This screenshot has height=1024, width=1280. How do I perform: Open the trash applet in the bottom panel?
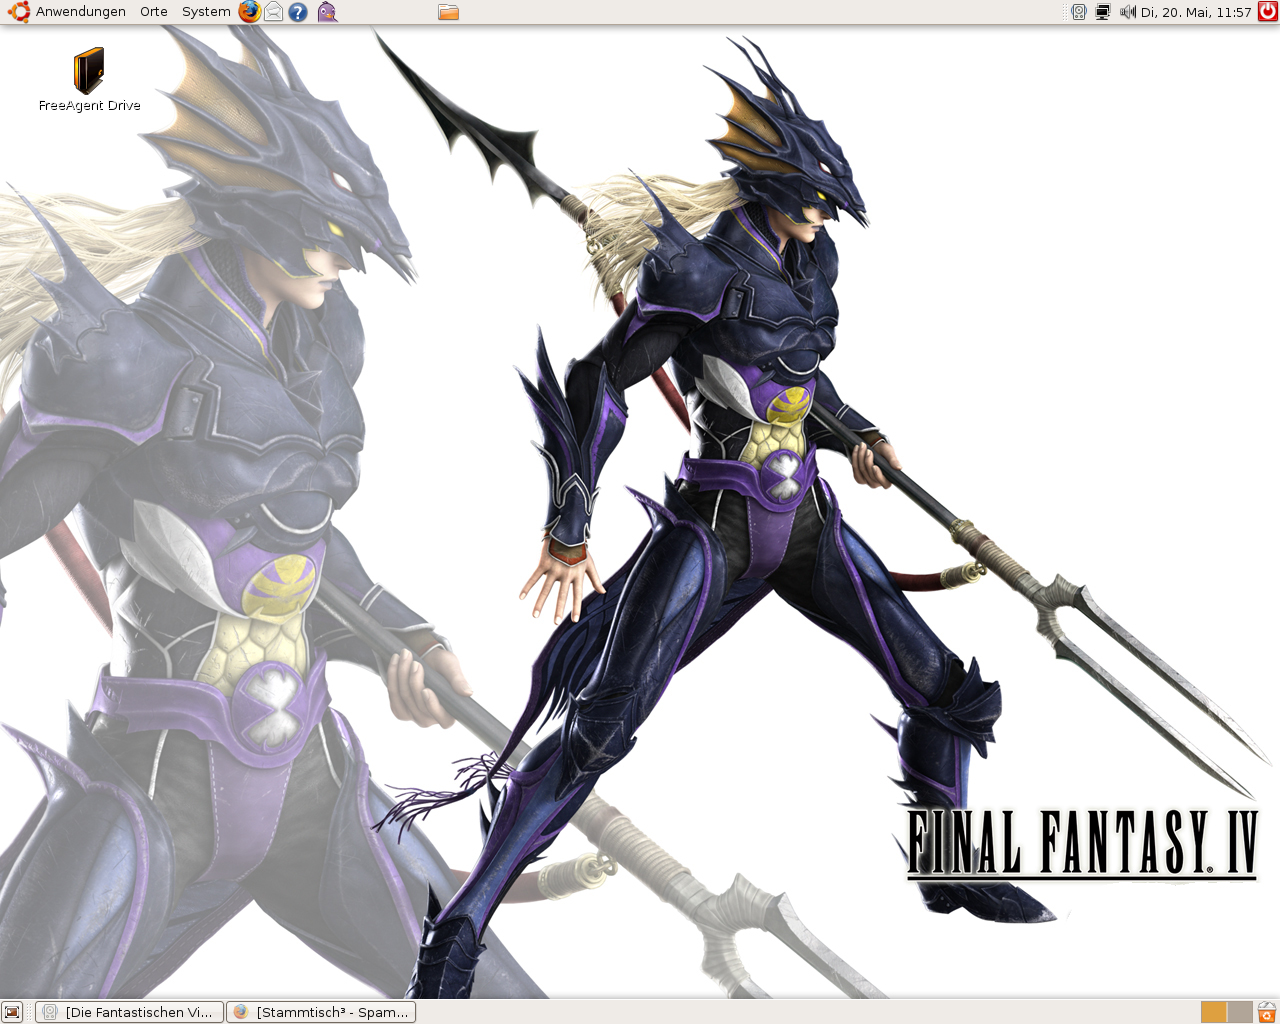(x=1267, y=1012)
